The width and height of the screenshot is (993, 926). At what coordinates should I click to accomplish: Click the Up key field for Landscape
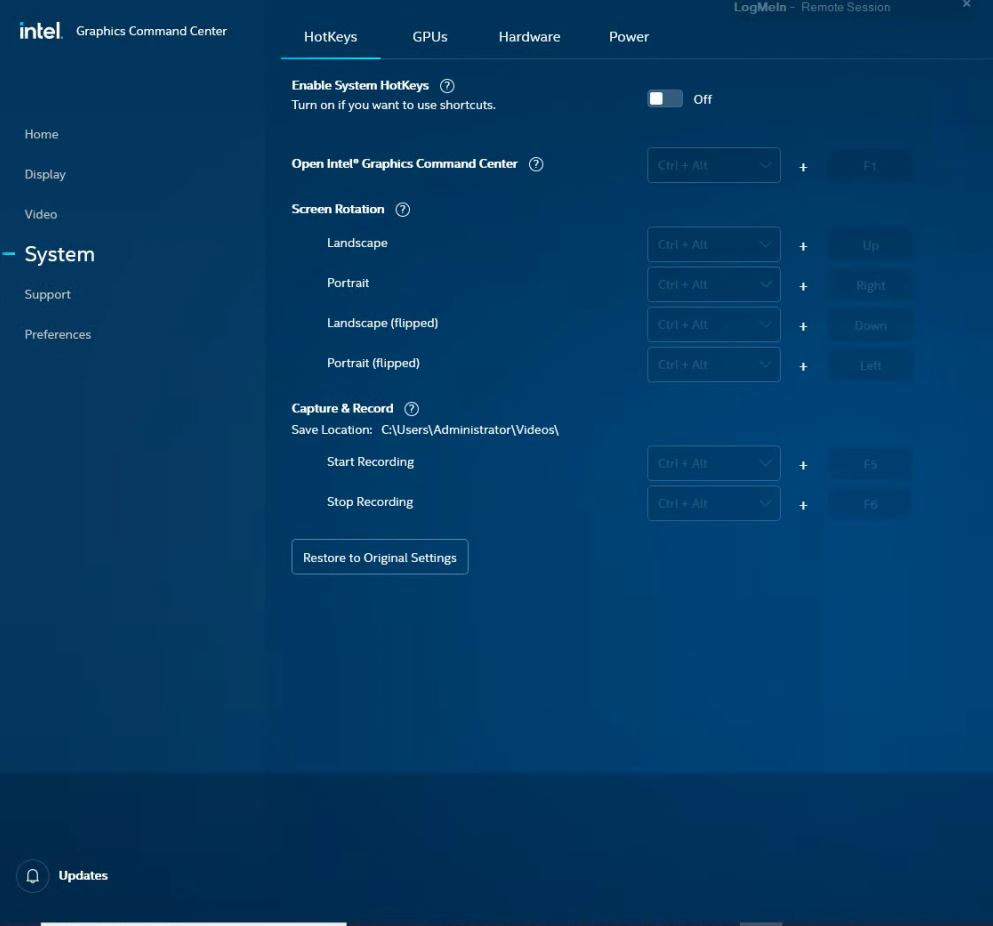[870, 245]
